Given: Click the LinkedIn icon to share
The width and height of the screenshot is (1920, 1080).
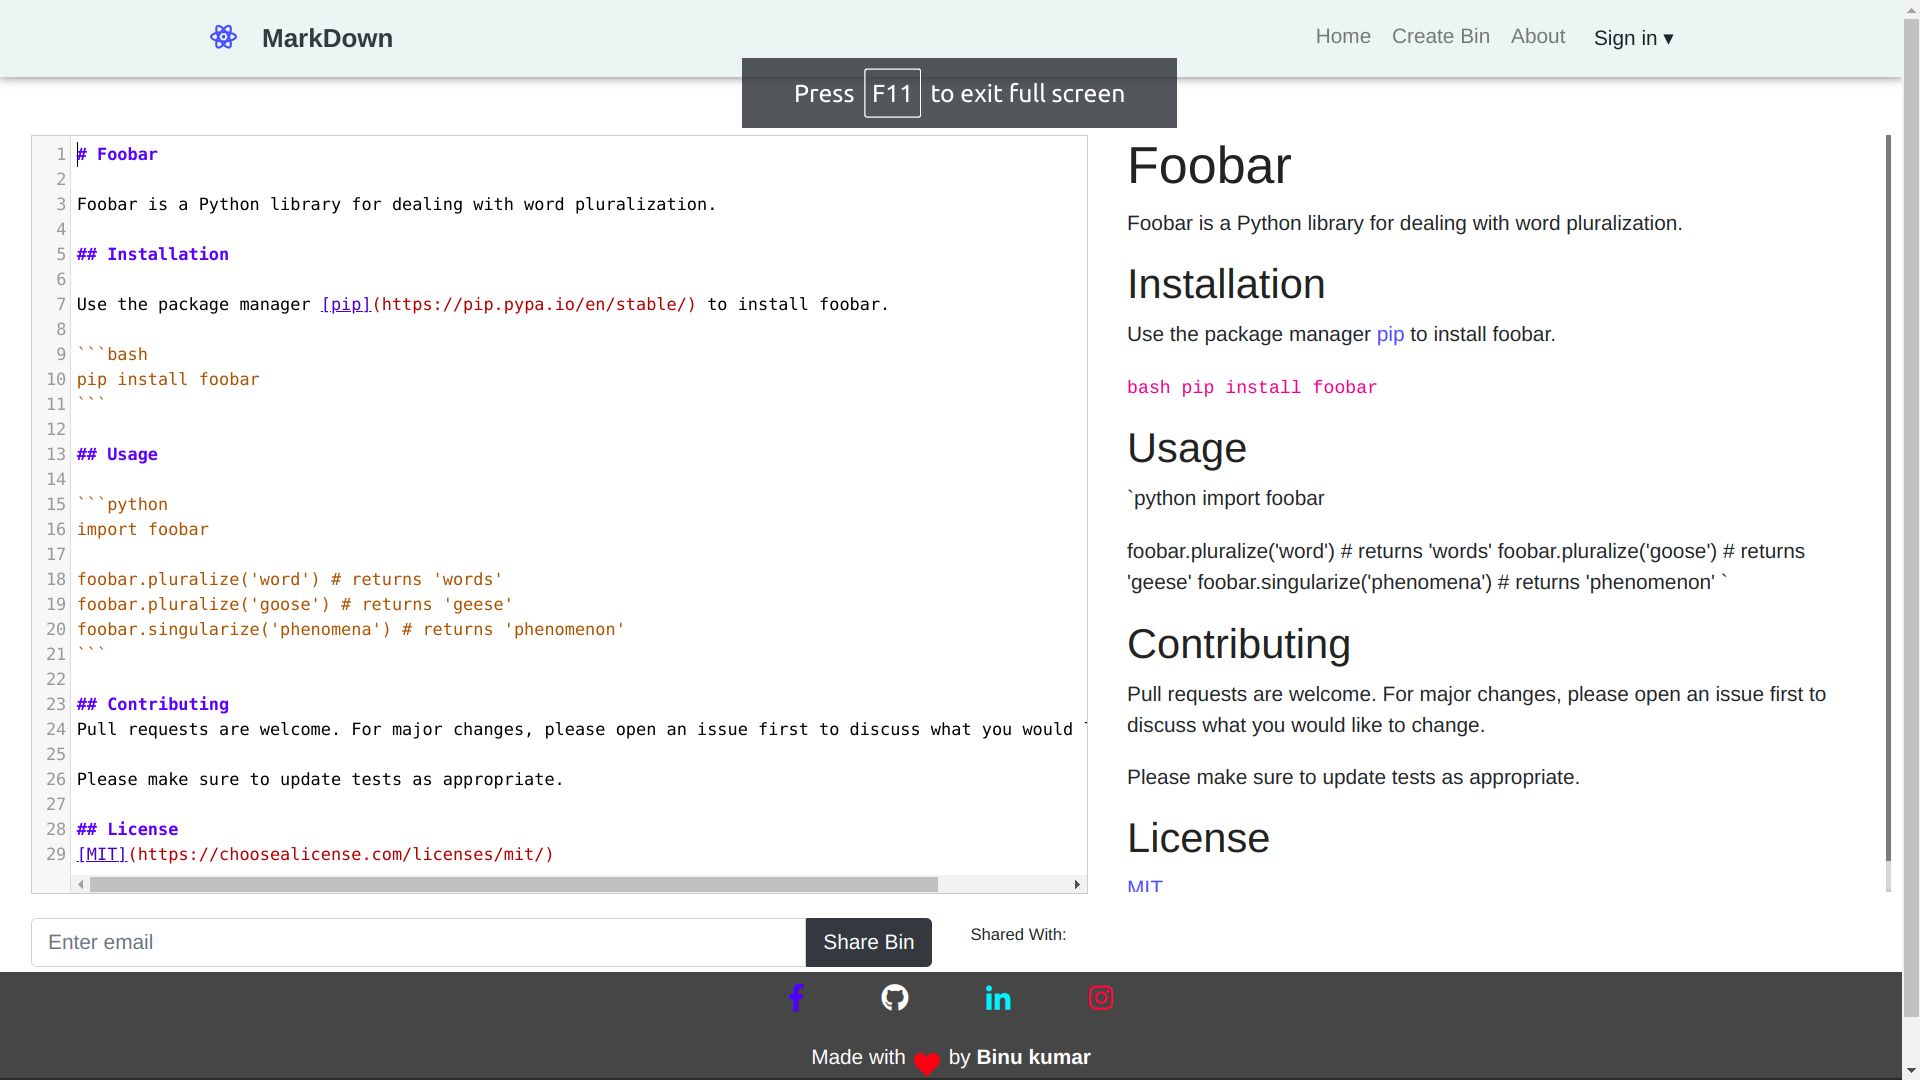Looking at the screenshot, I should 1000,998.
